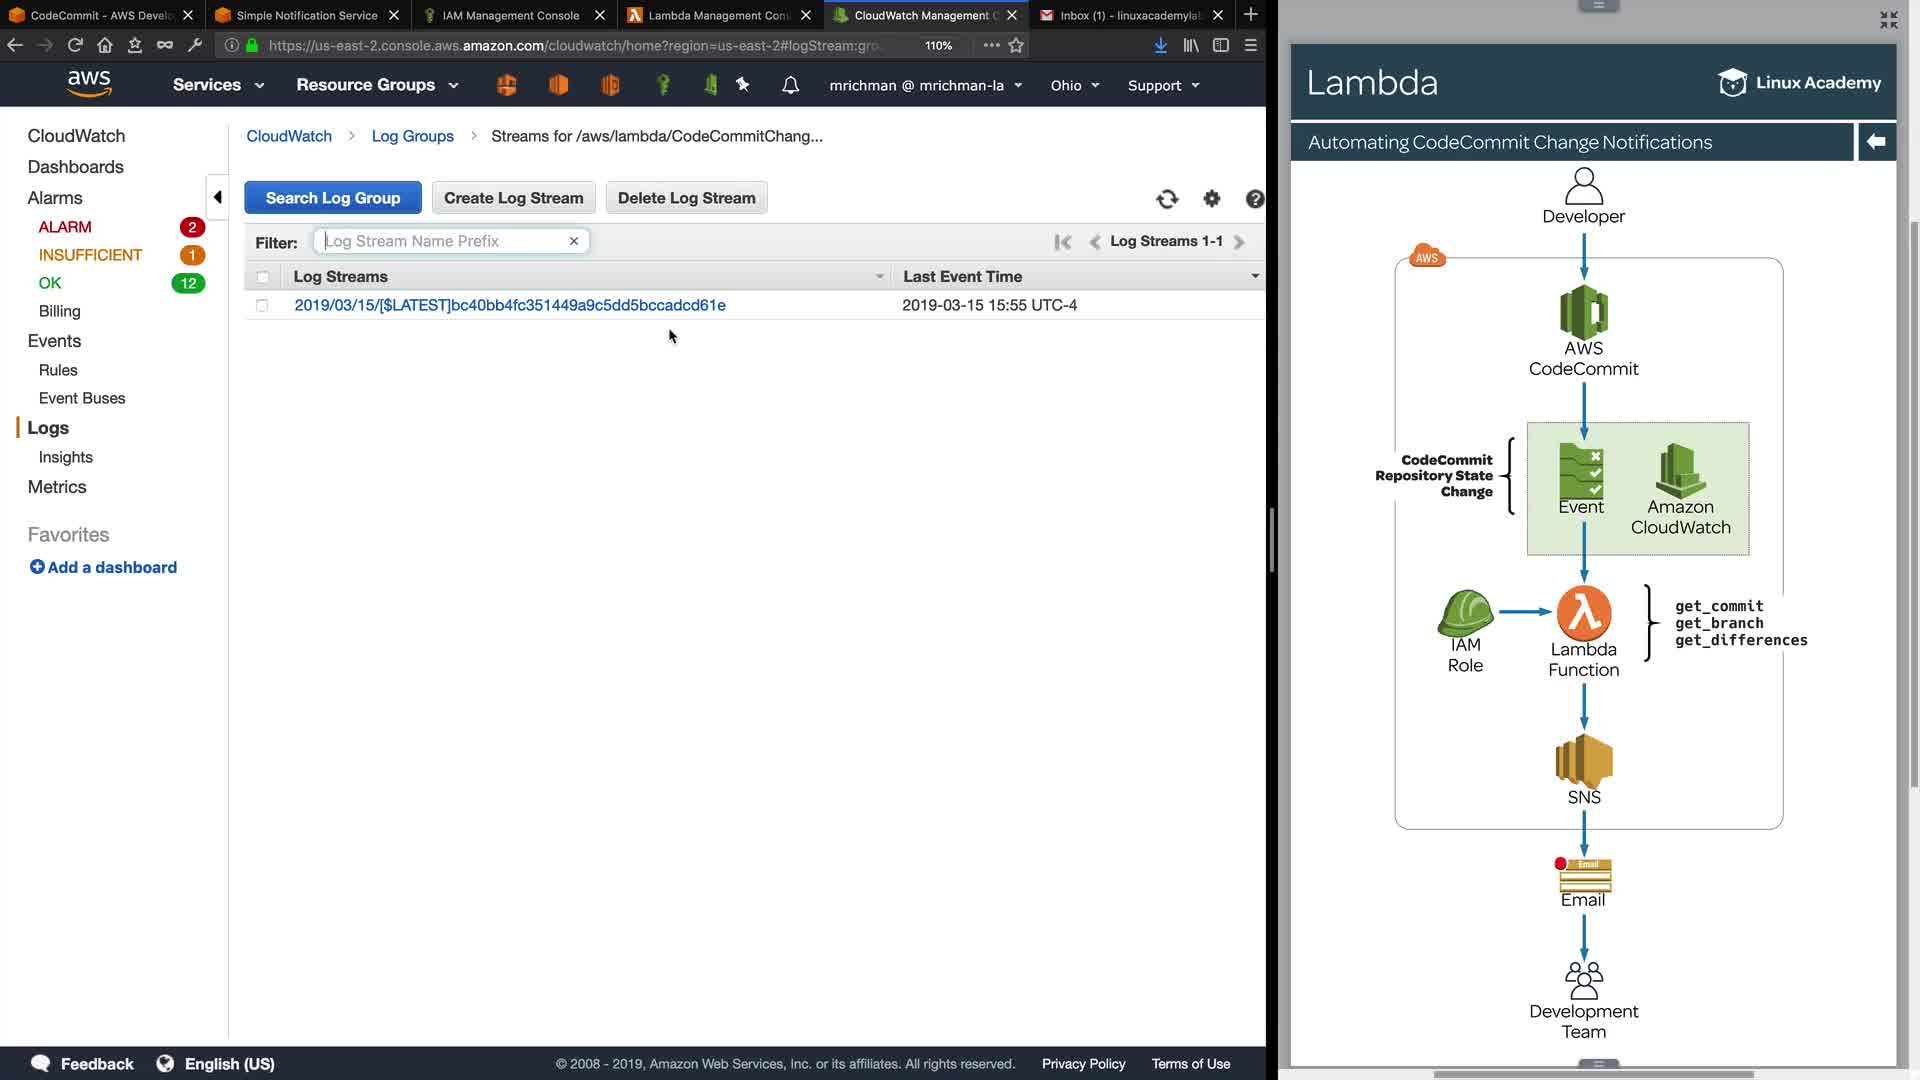Sort by the Last Event Time column arrow
Image resolution: width=1920 pixels, height=1080 pixels.
coord(1254,276)
